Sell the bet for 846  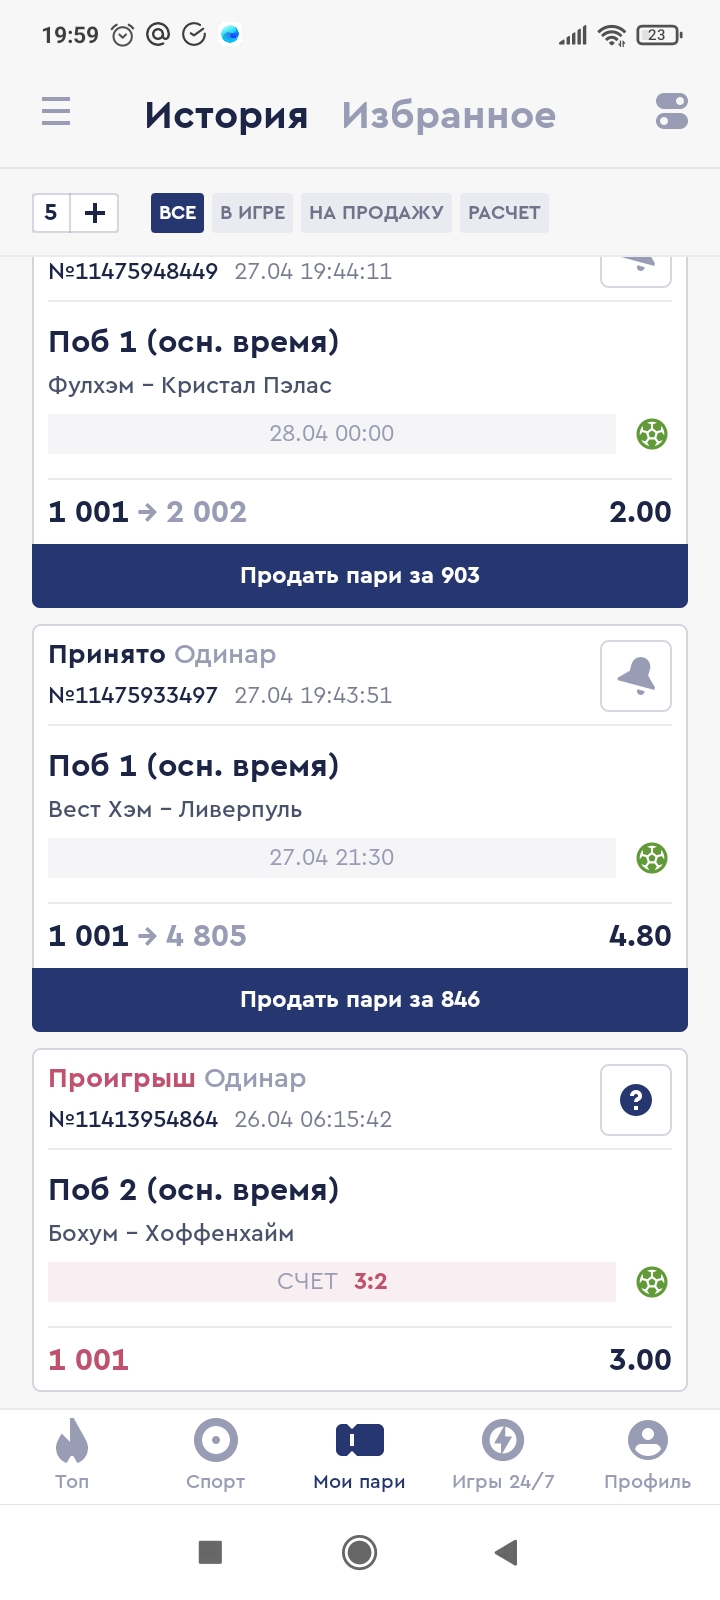pos(360,1000)
